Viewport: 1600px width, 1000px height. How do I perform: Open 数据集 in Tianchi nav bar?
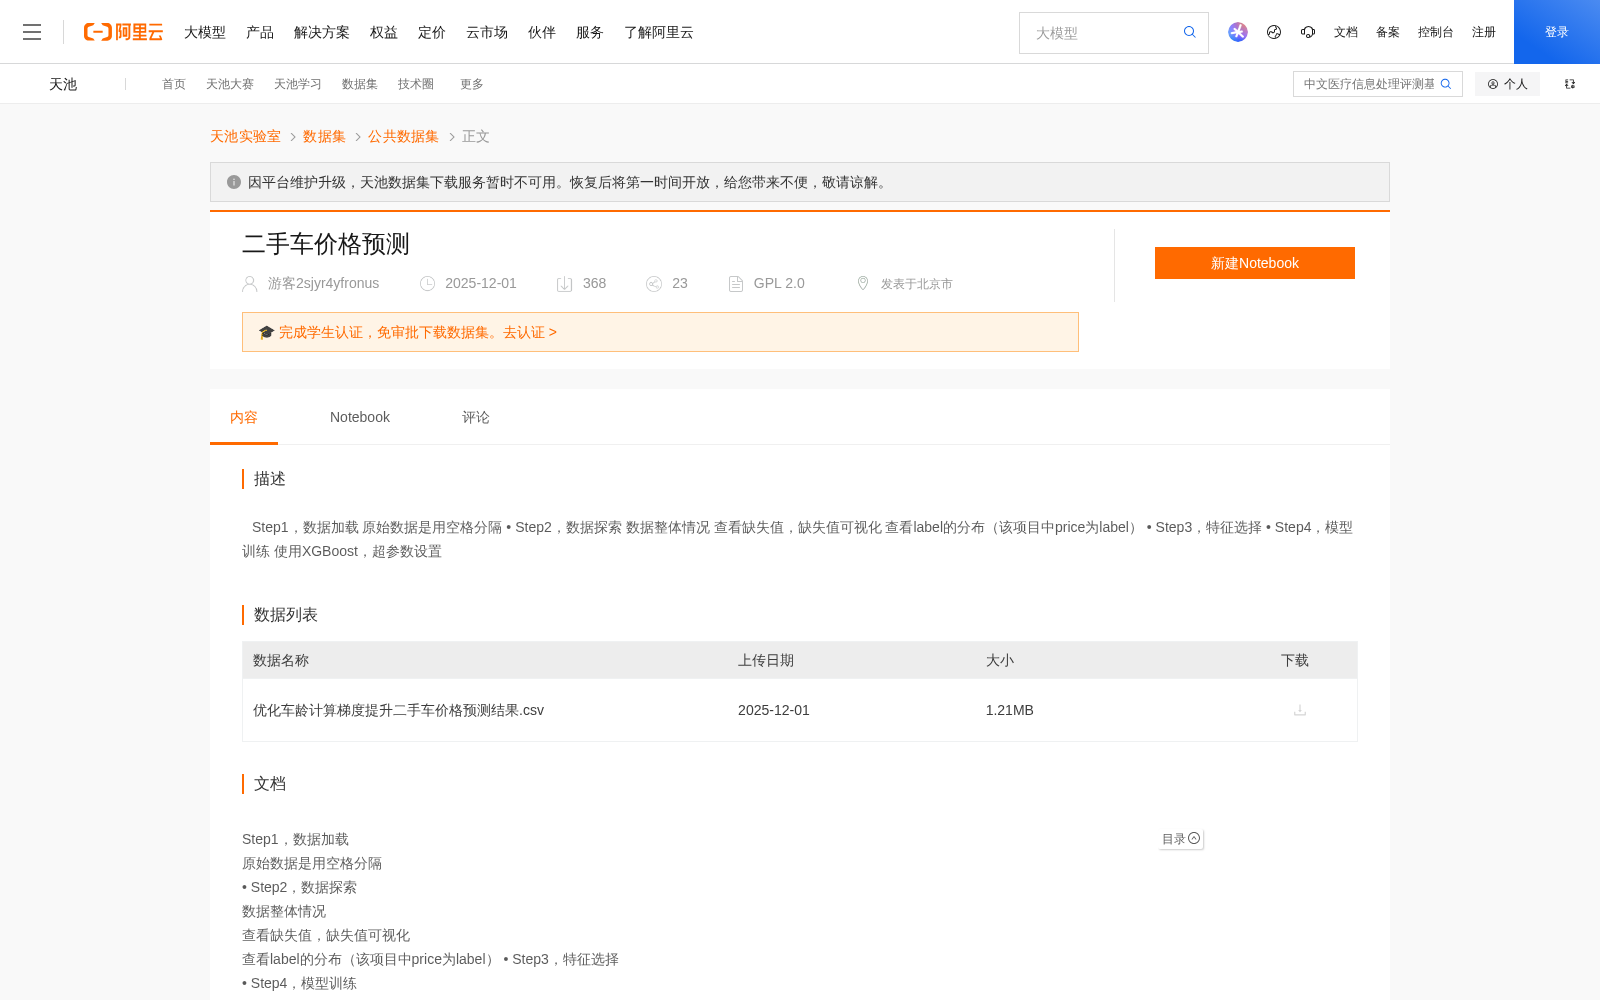pyautogui.click(x=360, y=84)
